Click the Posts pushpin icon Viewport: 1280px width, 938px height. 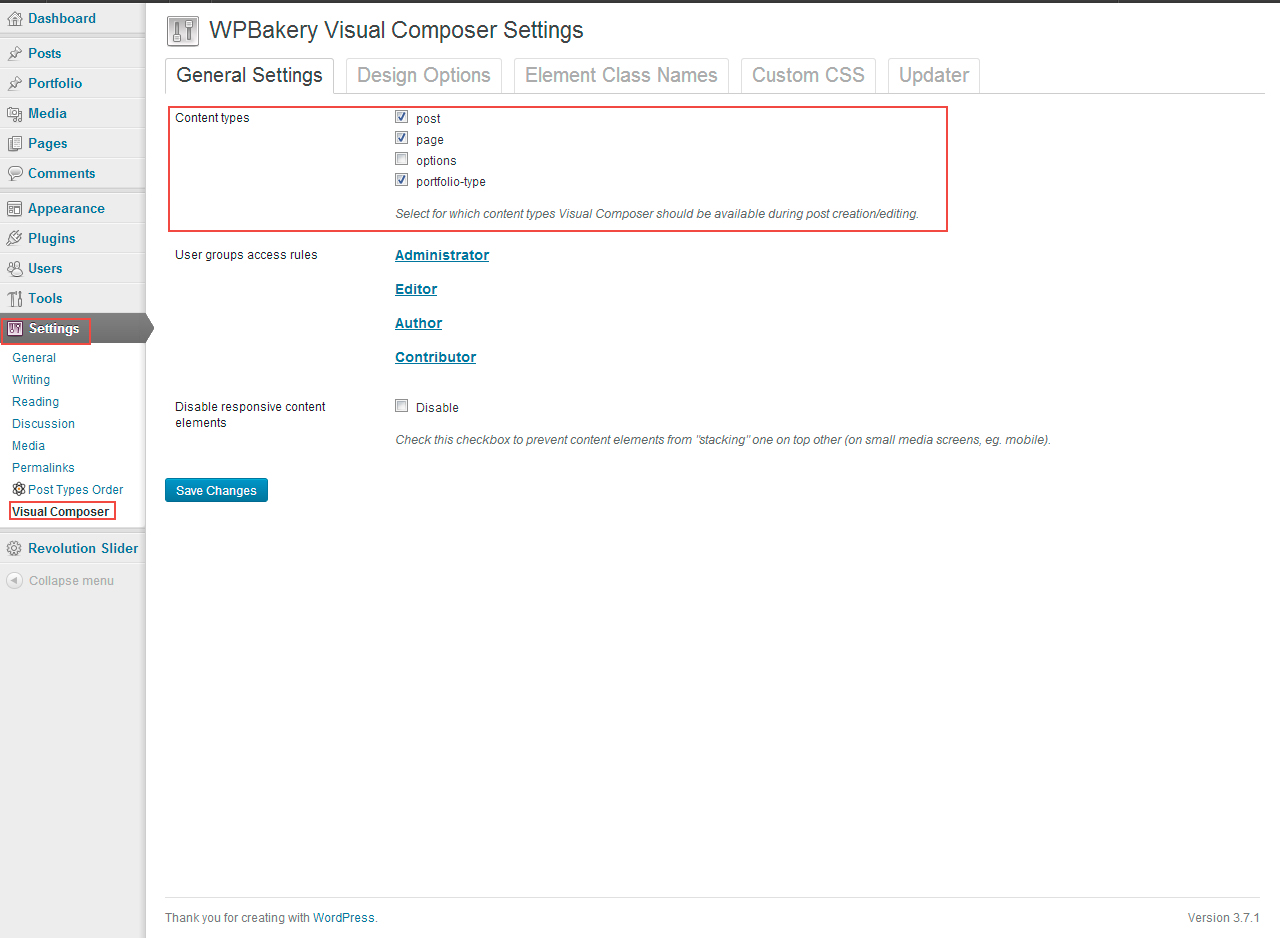point(14,53)
